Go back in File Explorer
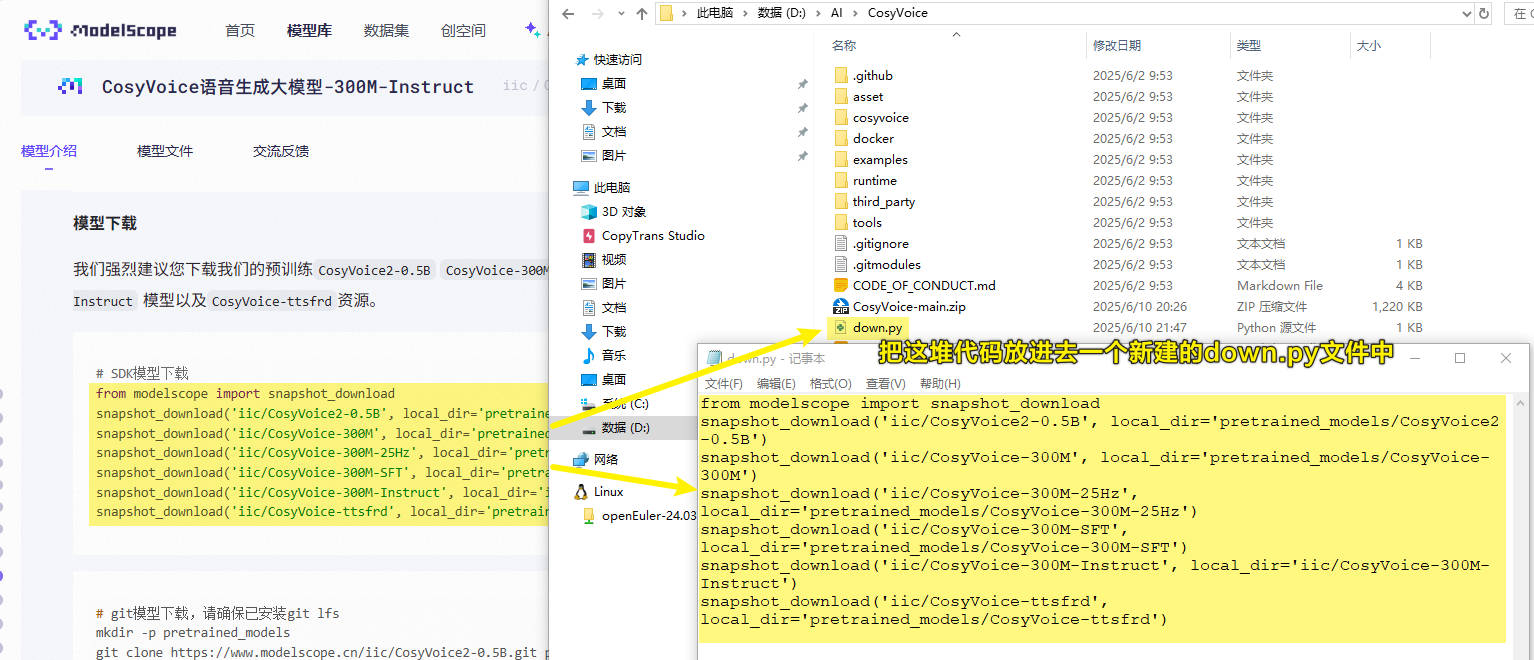Image resolution: width=1534 pixels, height=660 pixels. (x=569, y=13)
